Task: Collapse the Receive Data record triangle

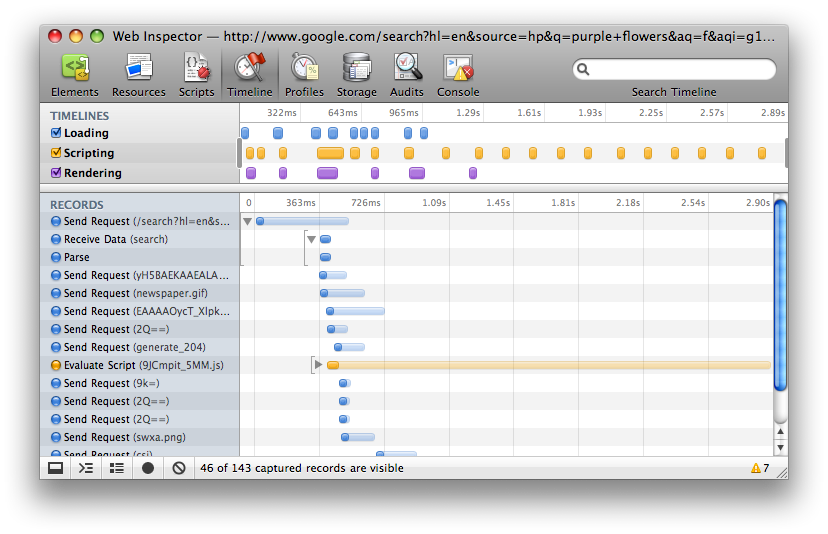Action: coord(311,239)
